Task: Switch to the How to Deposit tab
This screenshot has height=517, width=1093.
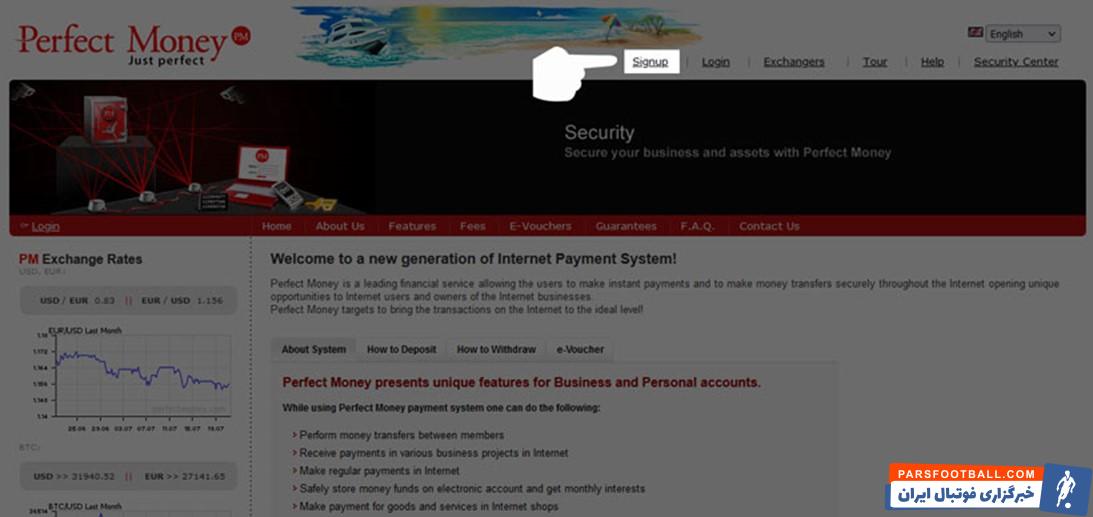Action: [402, 350]
